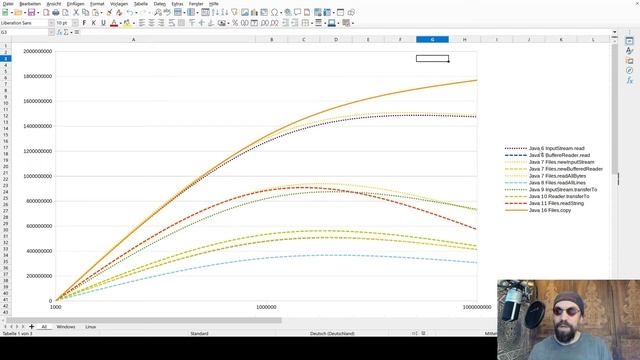Open sidebar Gallery panel icon
640x360 pixels.
(x=629, y=60)
